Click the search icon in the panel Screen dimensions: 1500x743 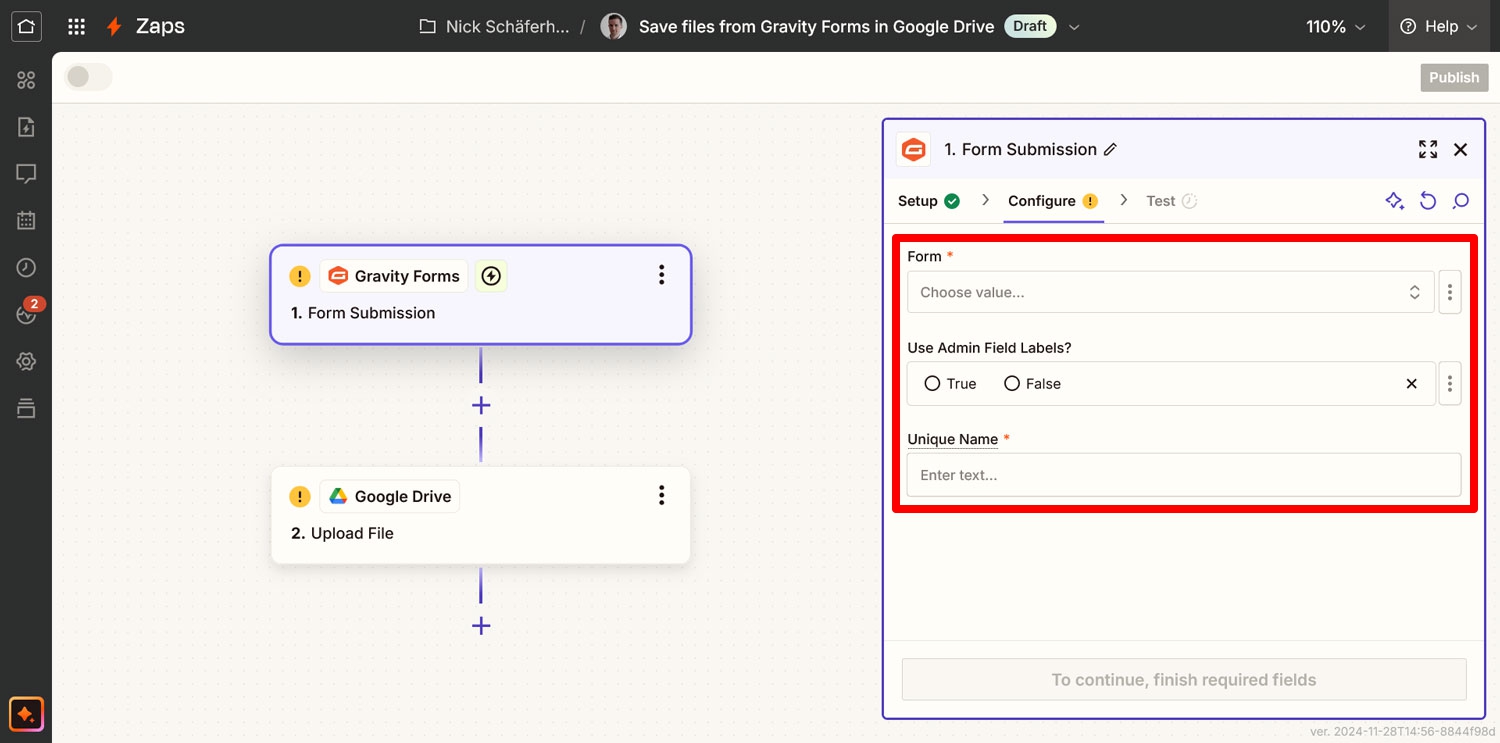[x=1461, y=201]
